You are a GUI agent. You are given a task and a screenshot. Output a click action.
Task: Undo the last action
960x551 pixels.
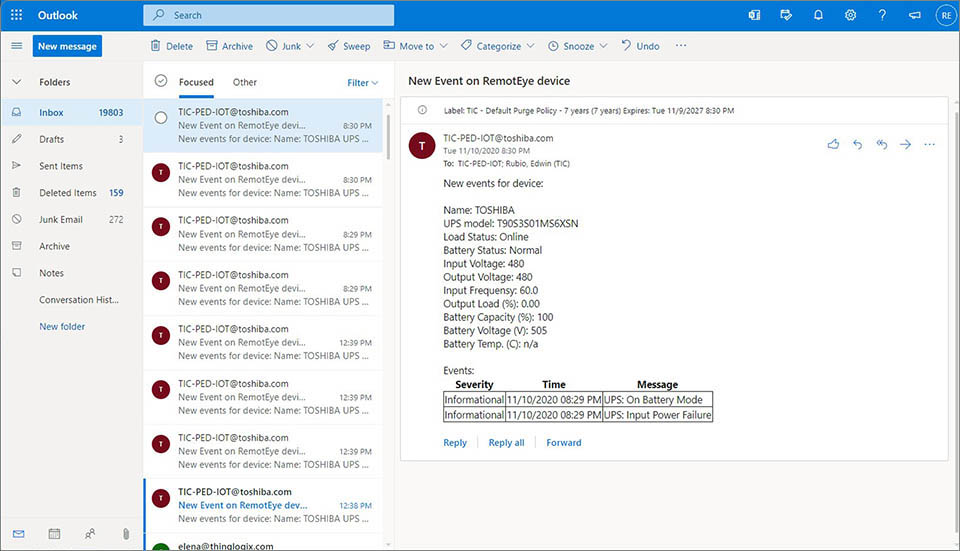640,46
